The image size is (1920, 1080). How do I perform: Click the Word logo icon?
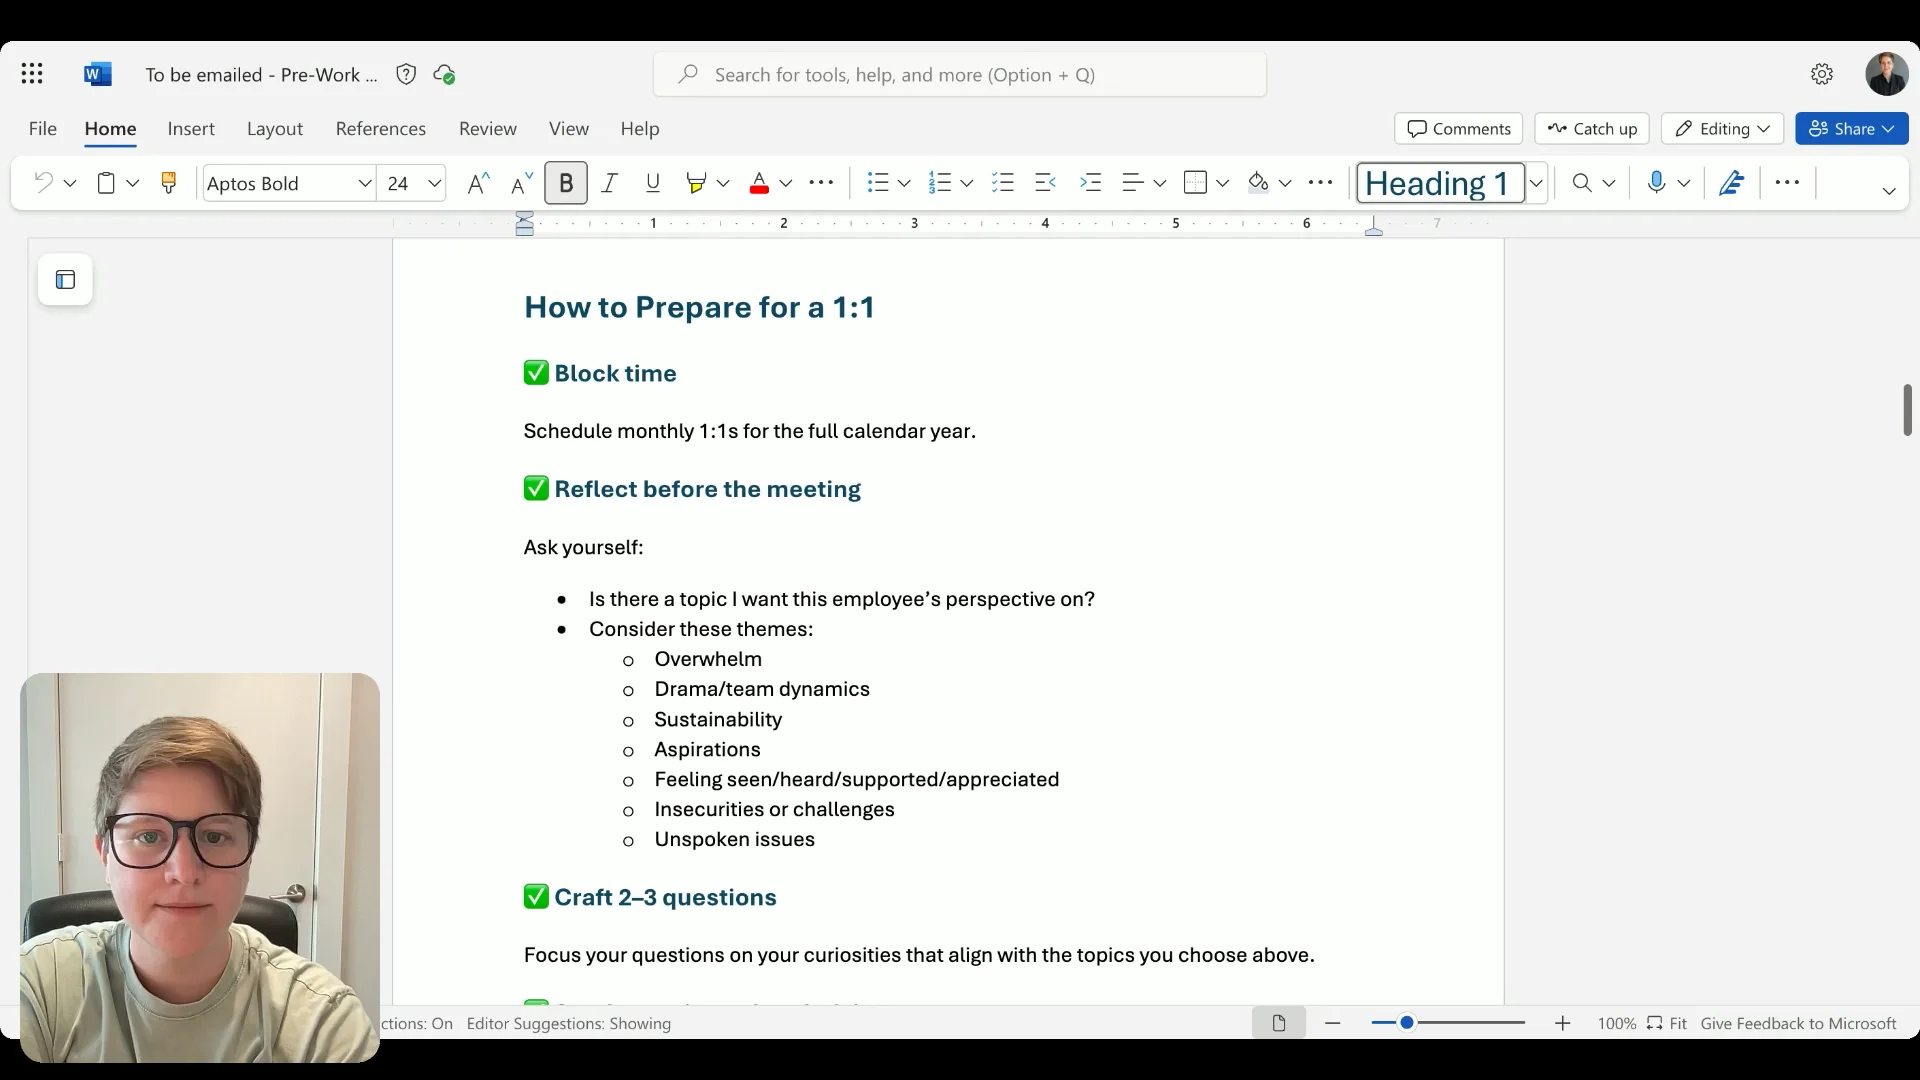pos(98,74)
